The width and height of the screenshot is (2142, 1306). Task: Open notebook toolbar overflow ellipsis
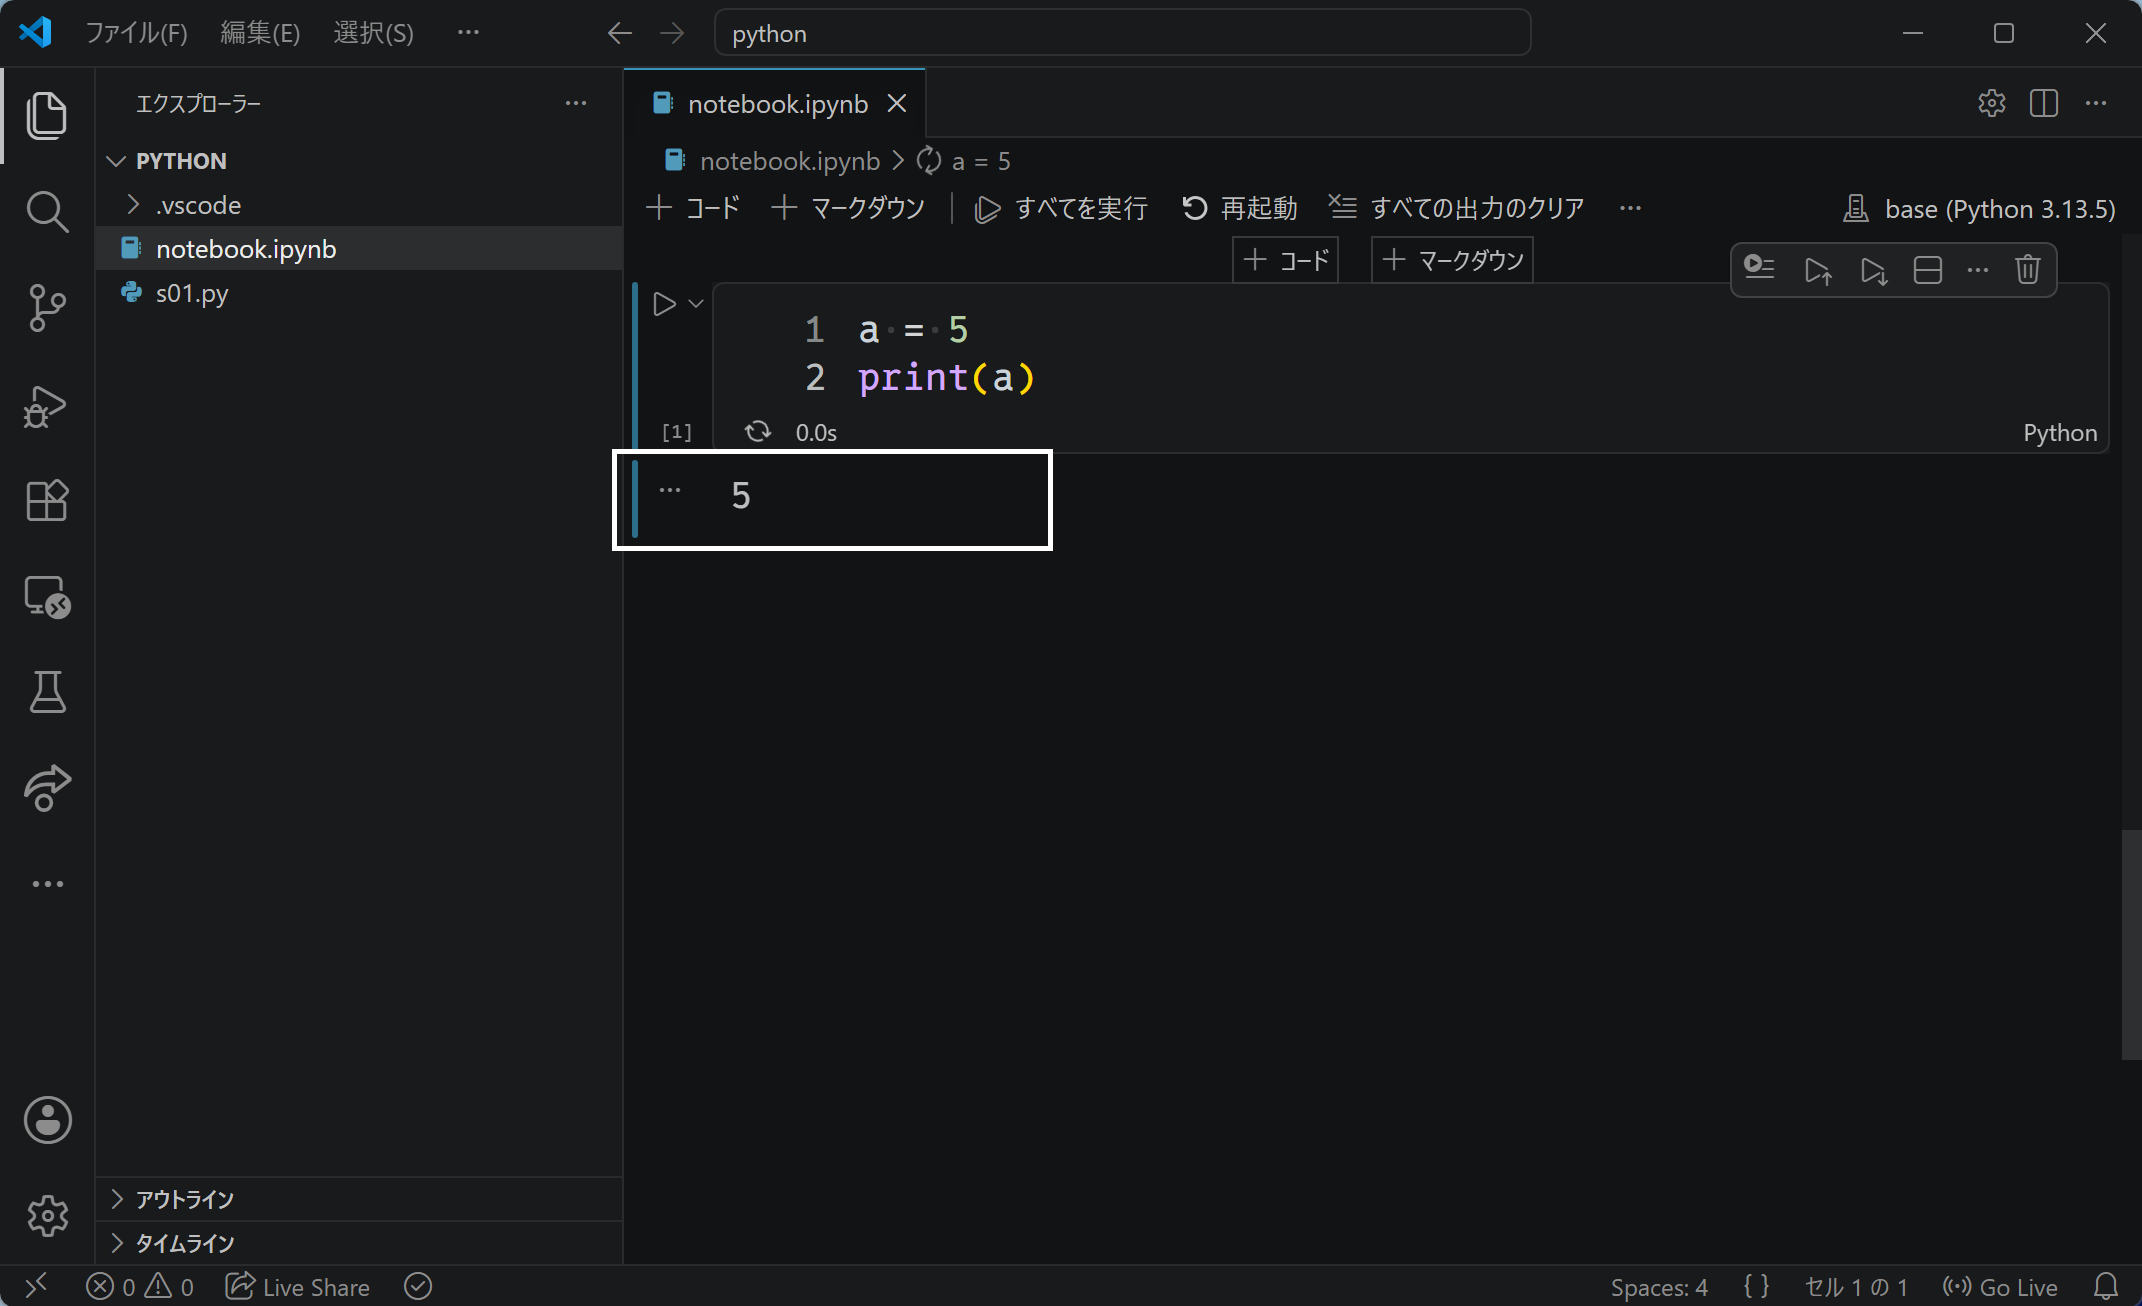1630,208
